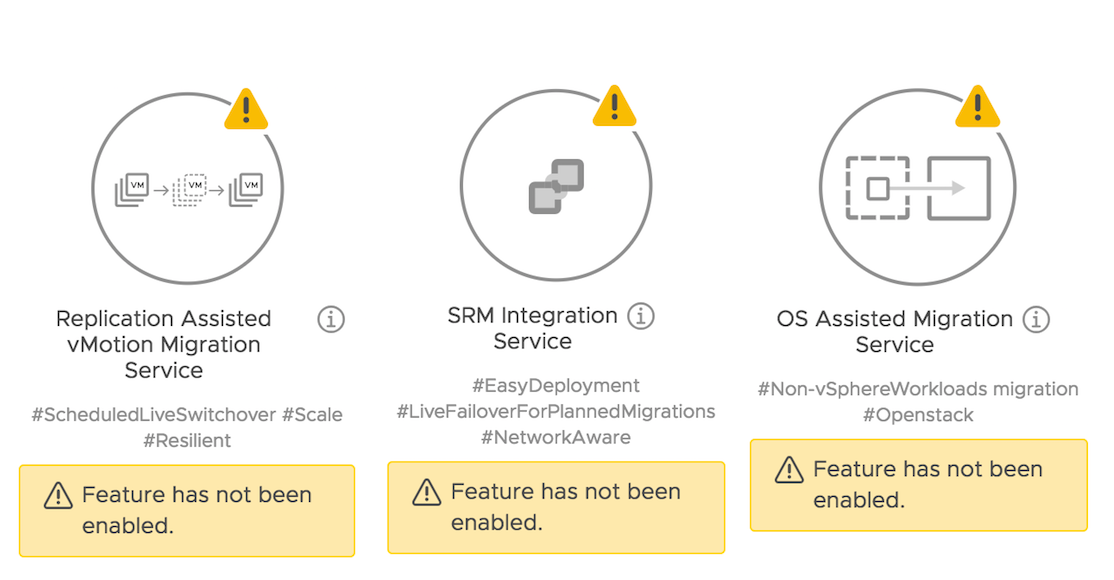Screen dimensions: 1114x580
Task: Click yellow warning badge on SRM Integration circle
Action: click(614, 105)
